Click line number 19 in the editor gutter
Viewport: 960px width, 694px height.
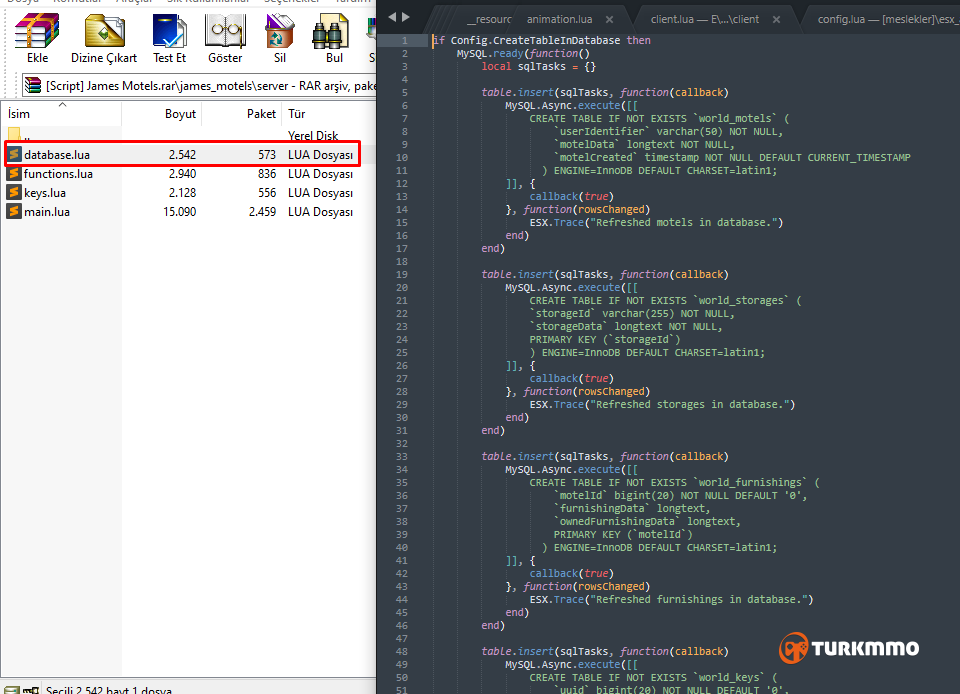(x=402, y=275)
